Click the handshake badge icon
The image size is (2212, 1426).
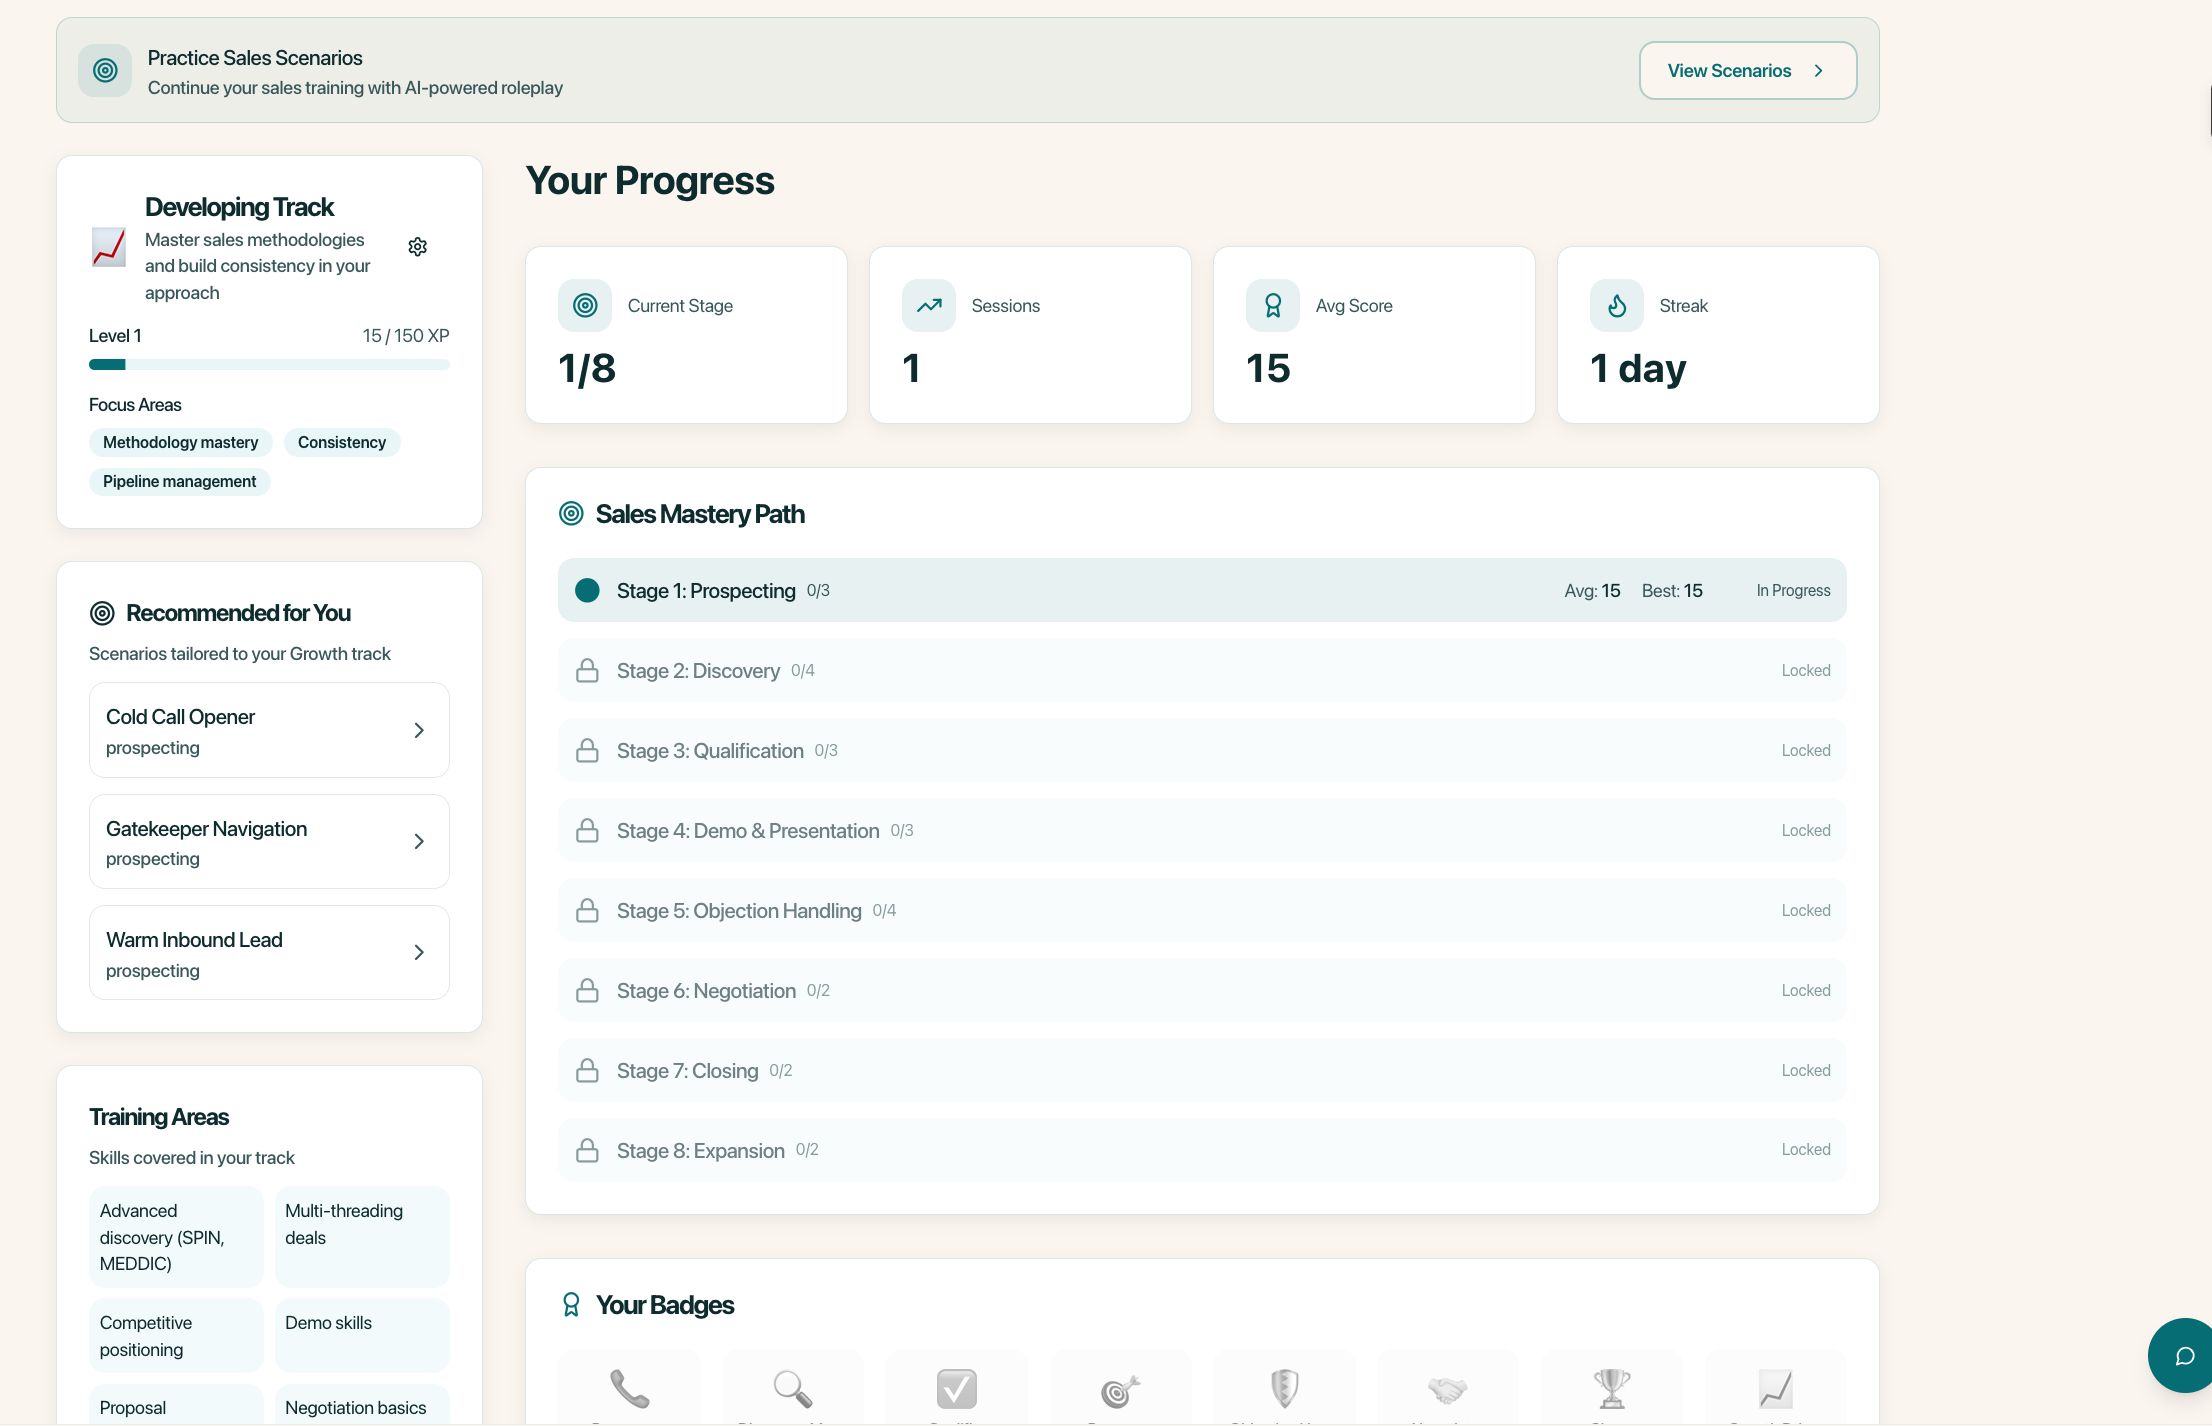tap(1447, 1389)
